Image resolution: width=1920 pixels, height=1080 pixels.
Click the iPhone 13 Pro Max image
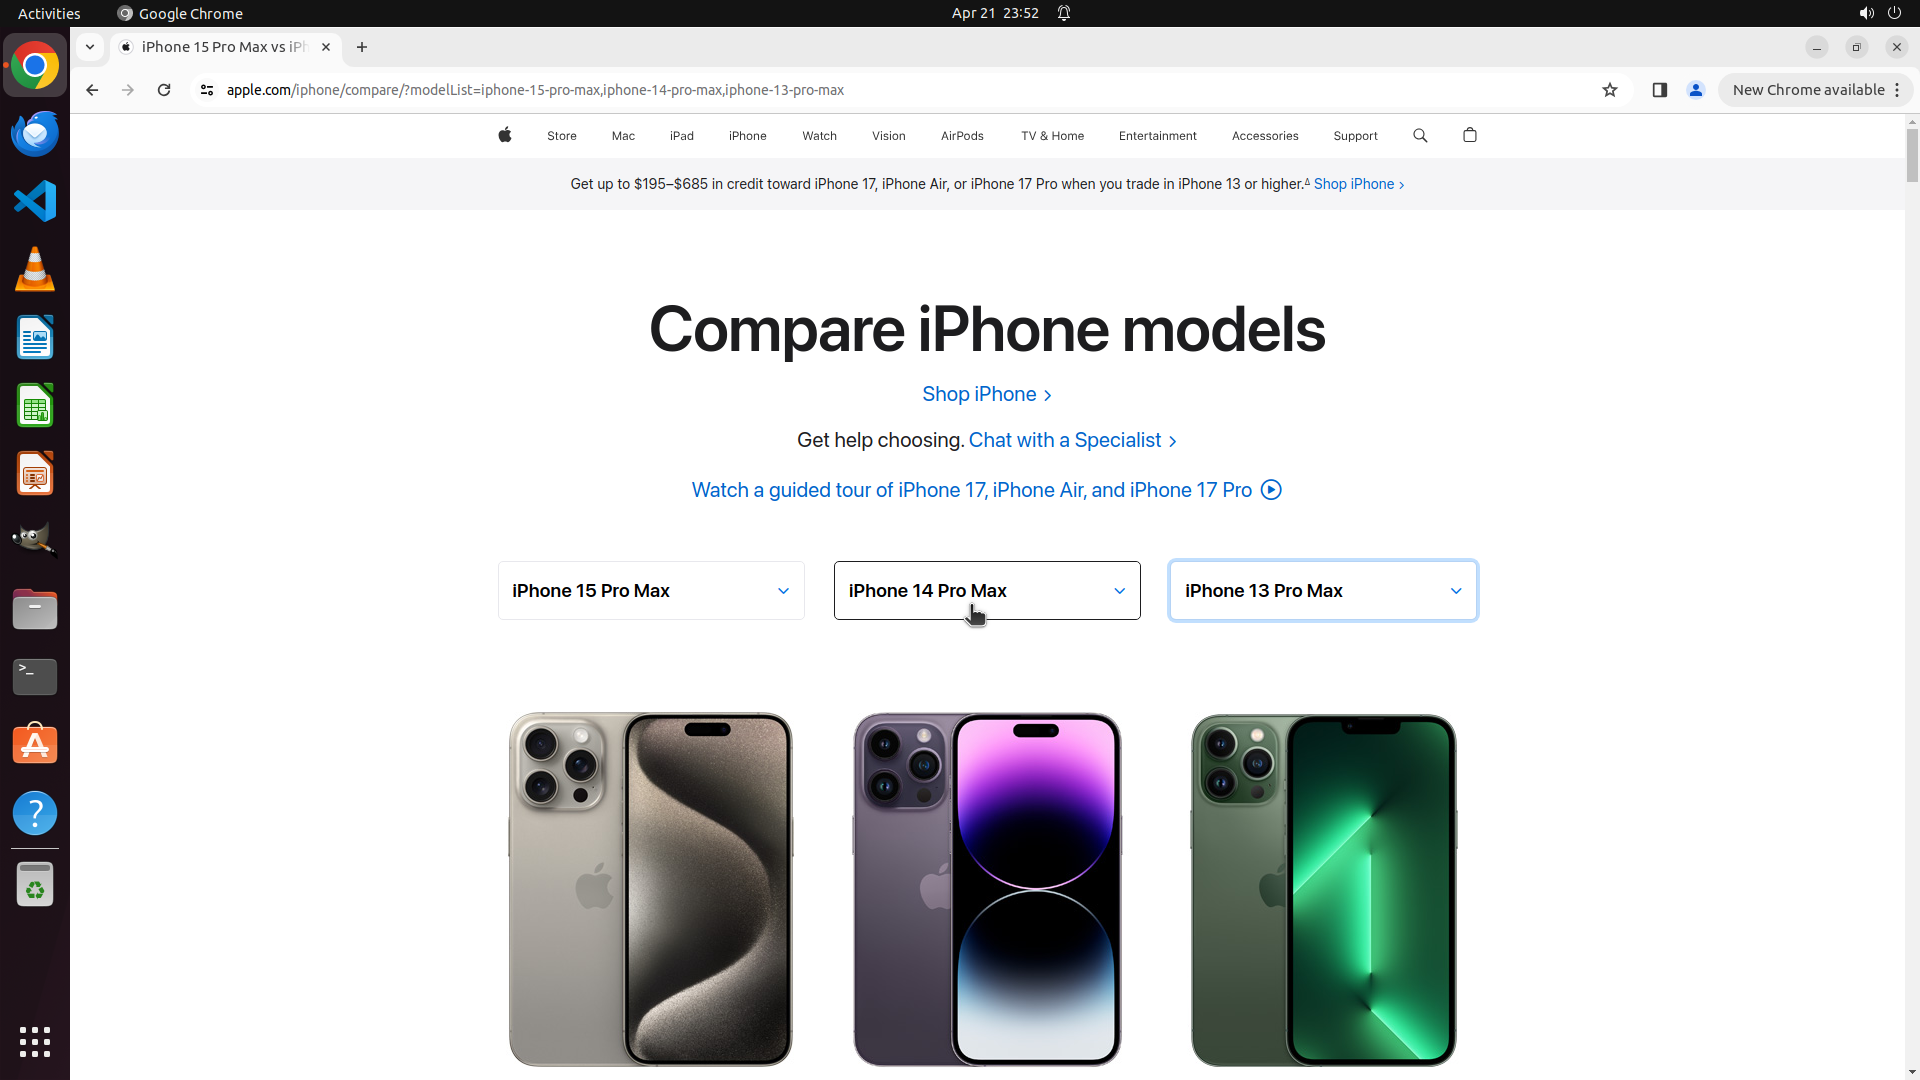(x=1323, y=889)
